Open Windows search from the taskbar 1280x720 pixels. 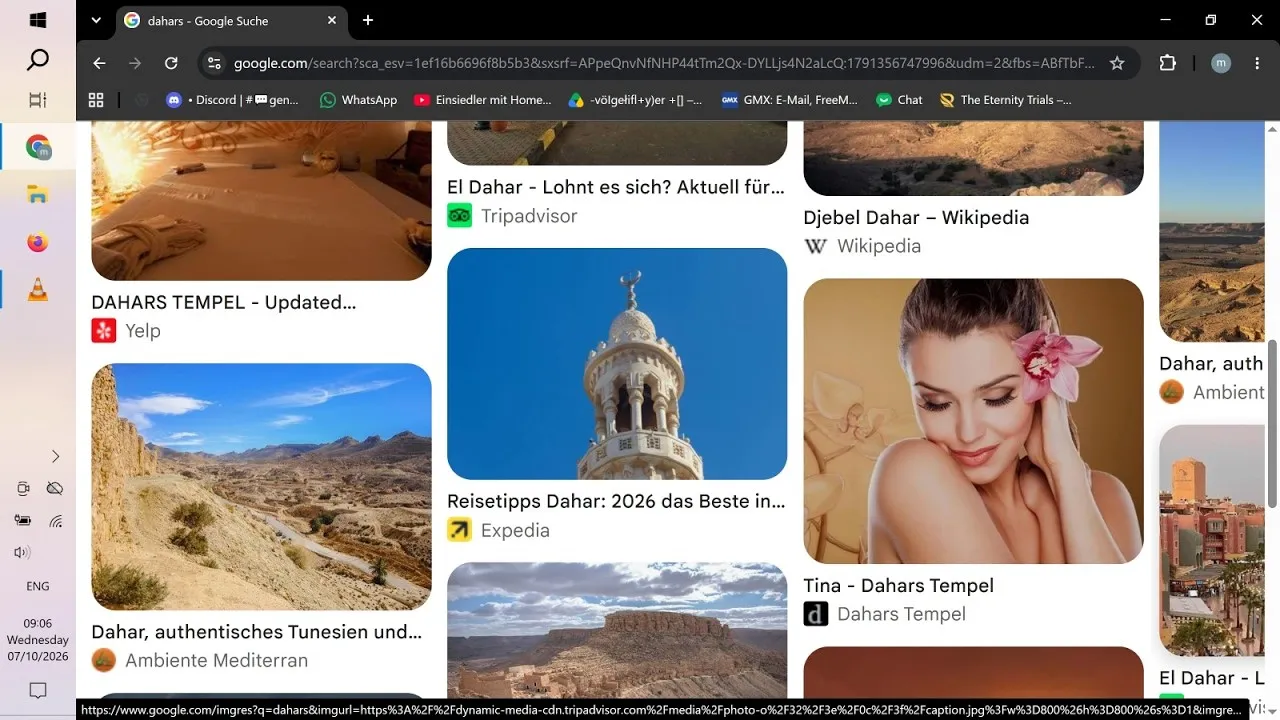click(38, 61)
